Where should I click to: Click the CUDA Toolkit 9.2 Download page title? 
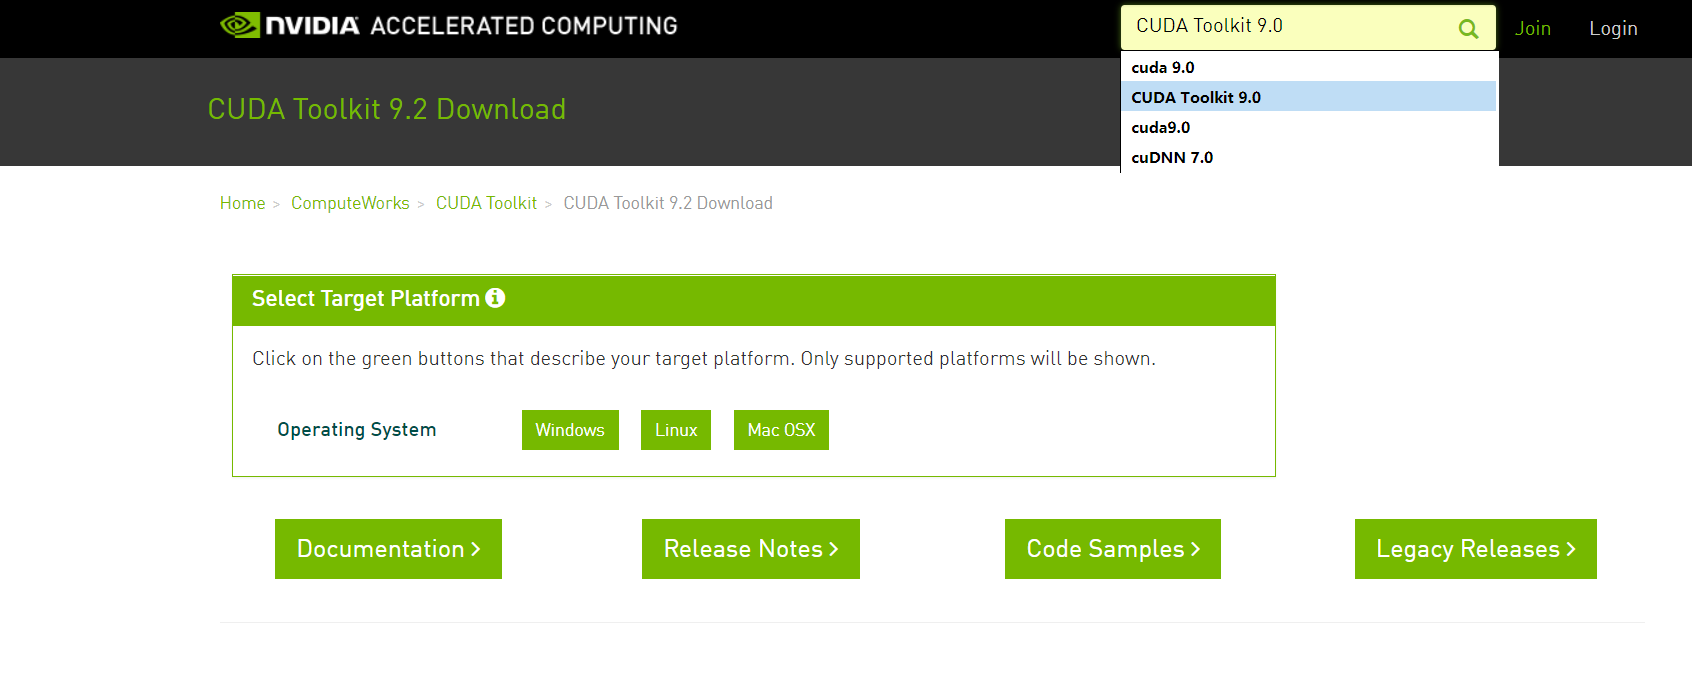387,109
